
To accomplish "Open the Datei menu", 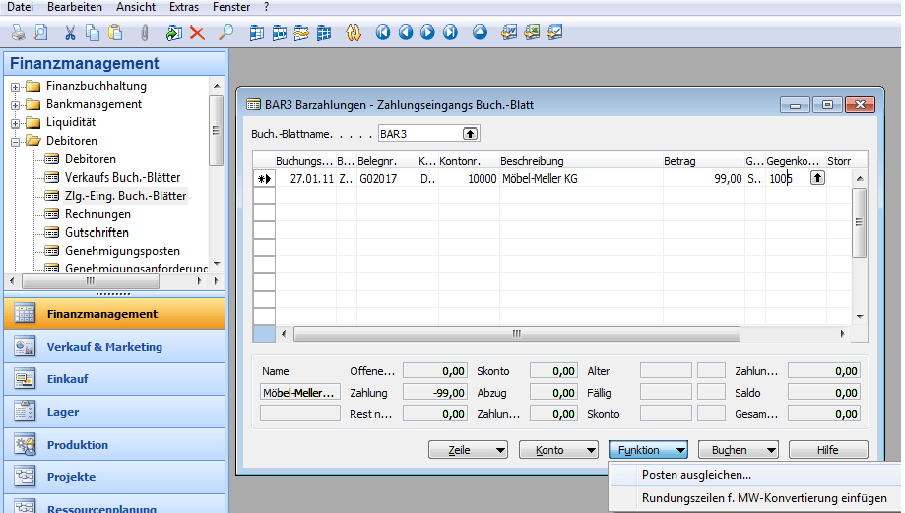I will pyautogui.click(x=19, y=7).
